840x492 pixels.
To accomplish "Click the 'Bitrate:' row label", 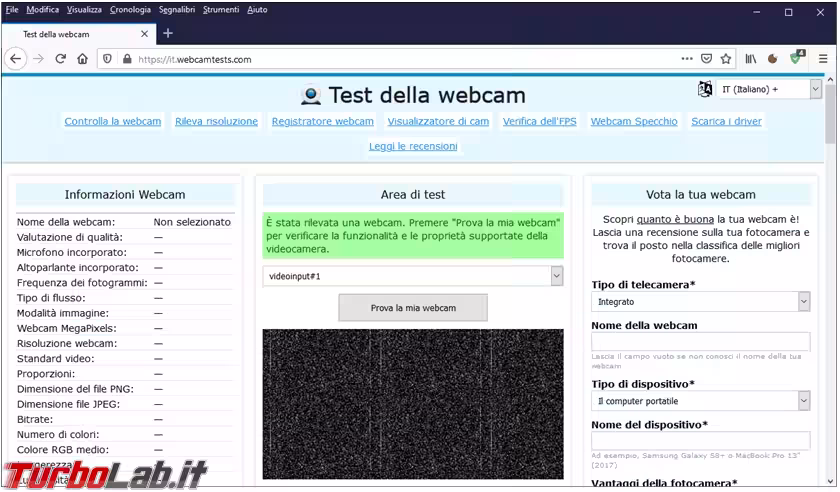I will tap(35, 420).
